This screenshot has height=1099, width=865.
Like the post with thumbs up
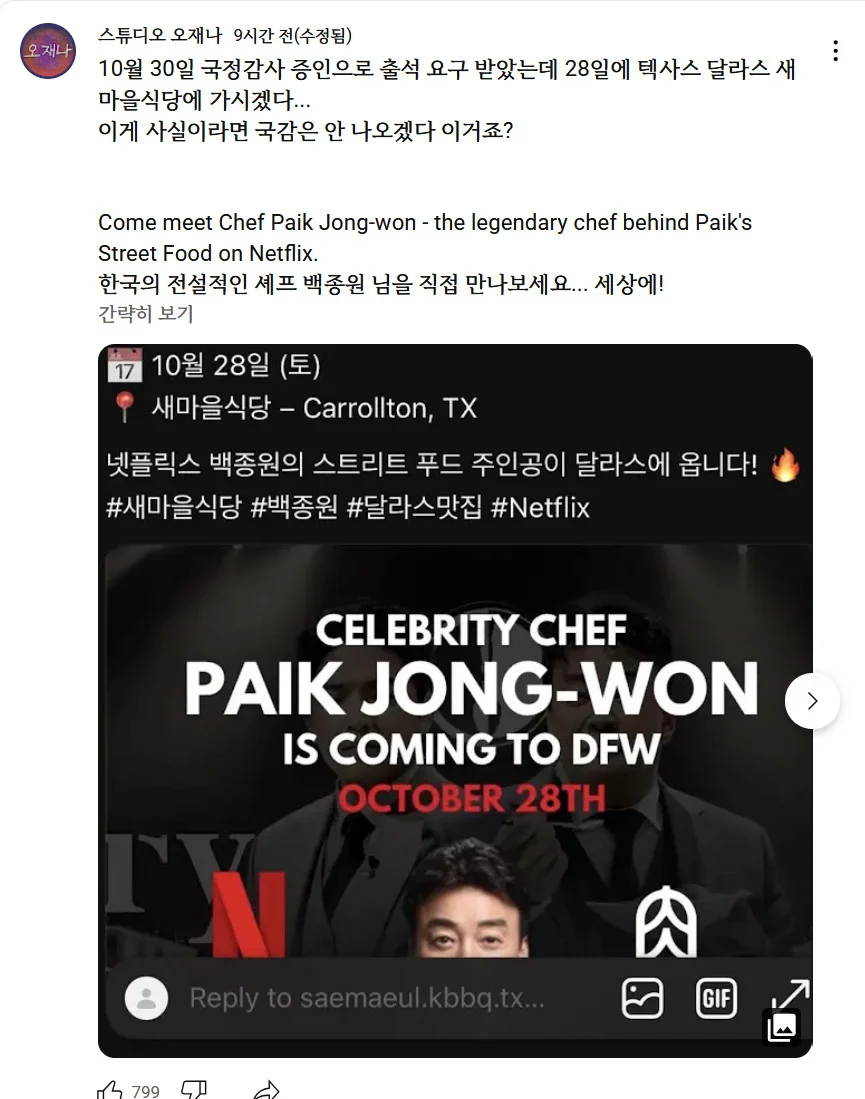tap(110, 1090)
